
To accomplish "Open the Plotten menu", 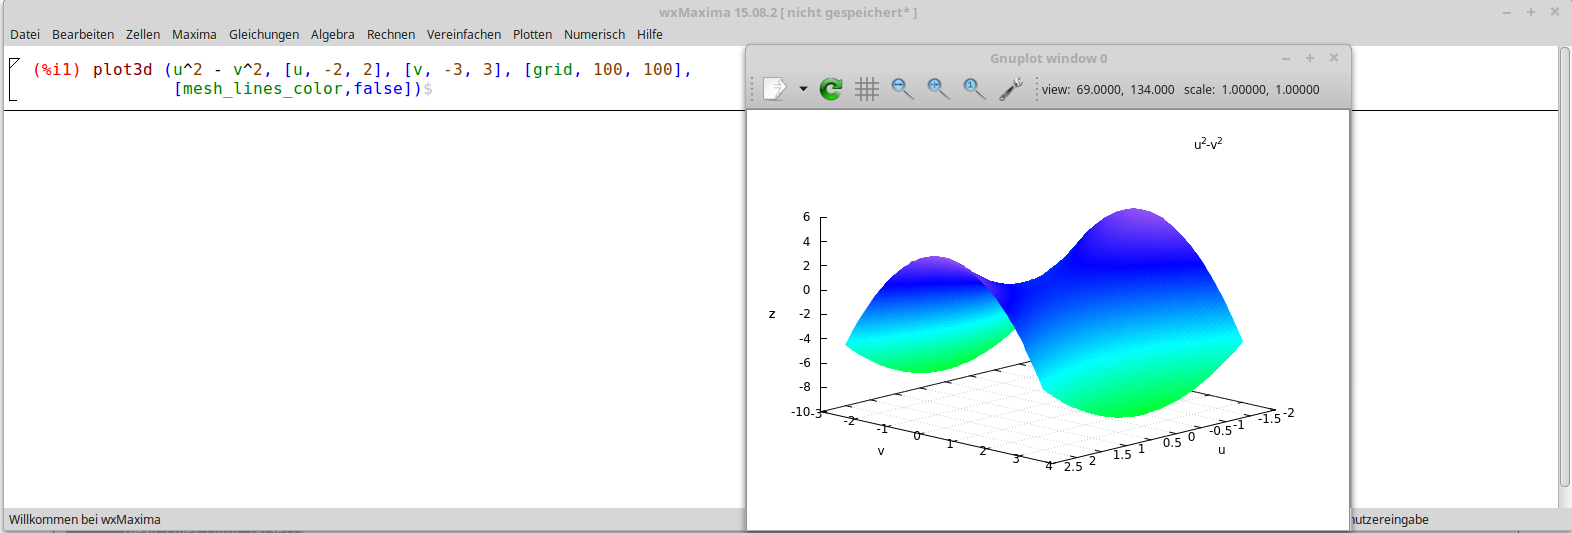I will coord(533,34).
